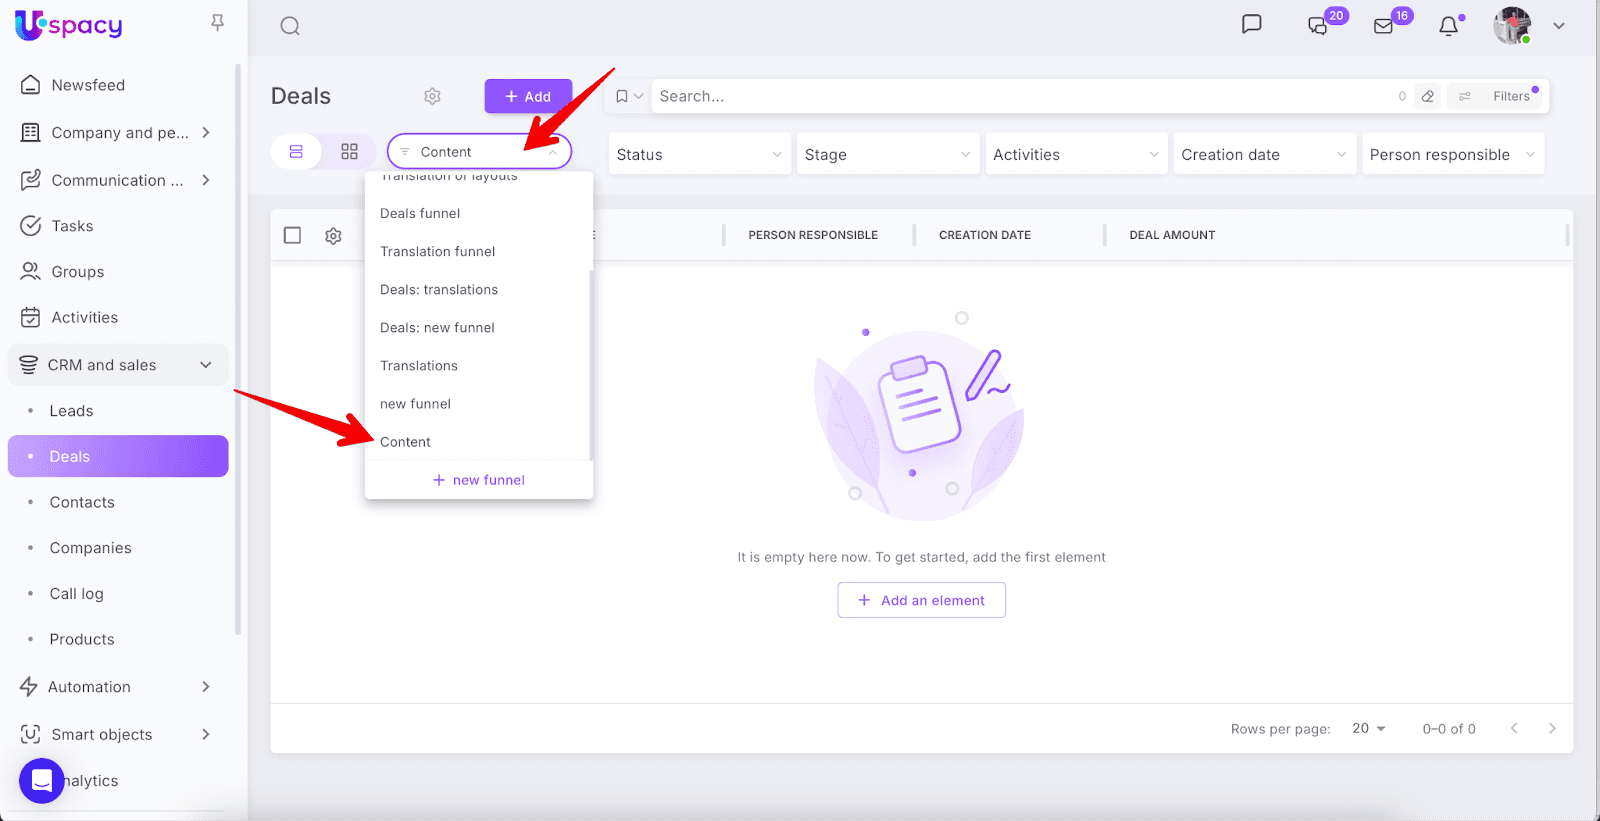Focus the Search input field
Image resolution: width=1600 pixels, height=821 pixels.
click(x=1020, y=96)
